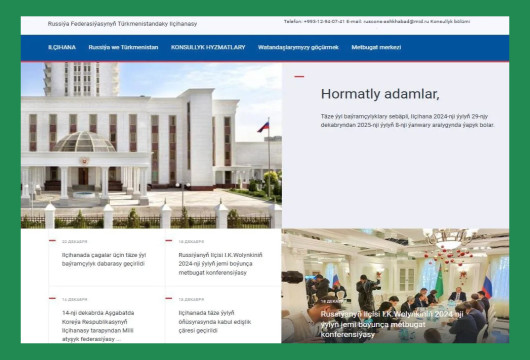Click the New Year holiday closure notice text
The image size is (530, 360).
coord(408,121)
